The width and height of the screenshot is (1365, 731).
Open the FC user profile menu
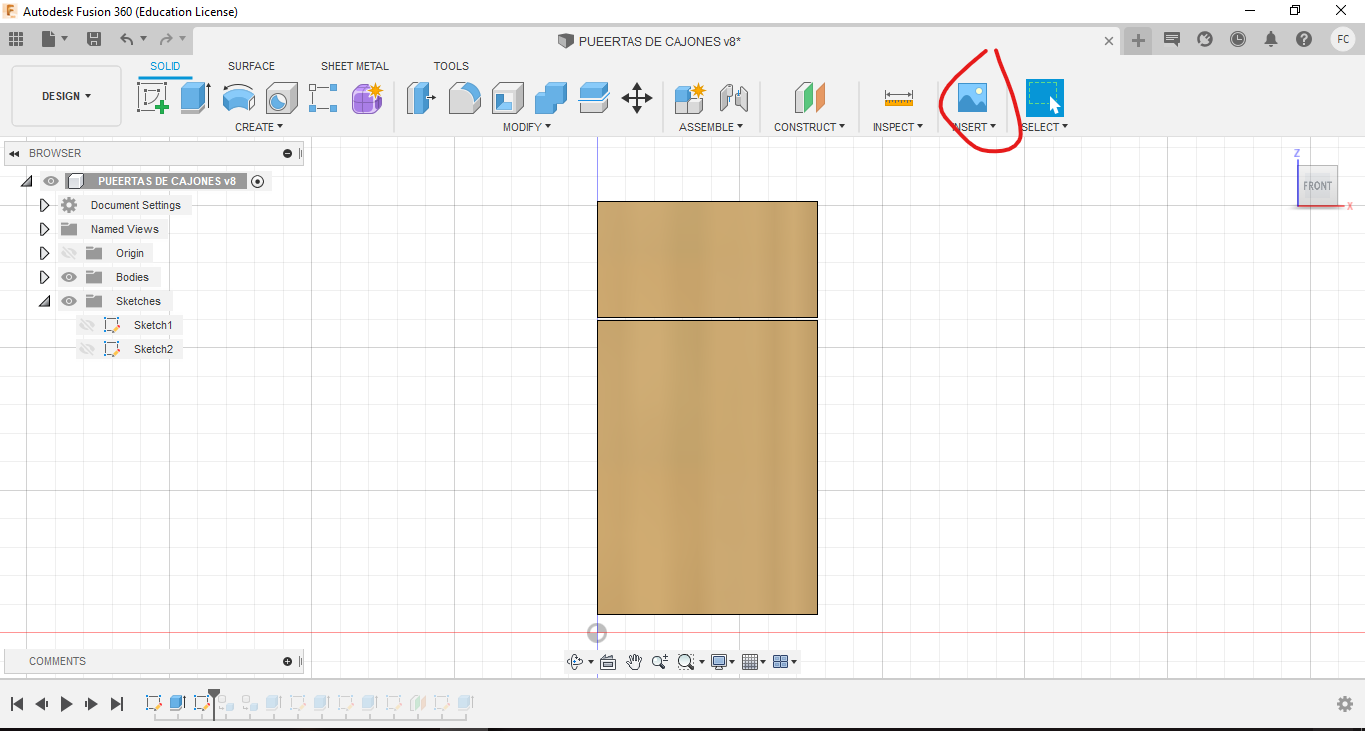coord(1343,39)
